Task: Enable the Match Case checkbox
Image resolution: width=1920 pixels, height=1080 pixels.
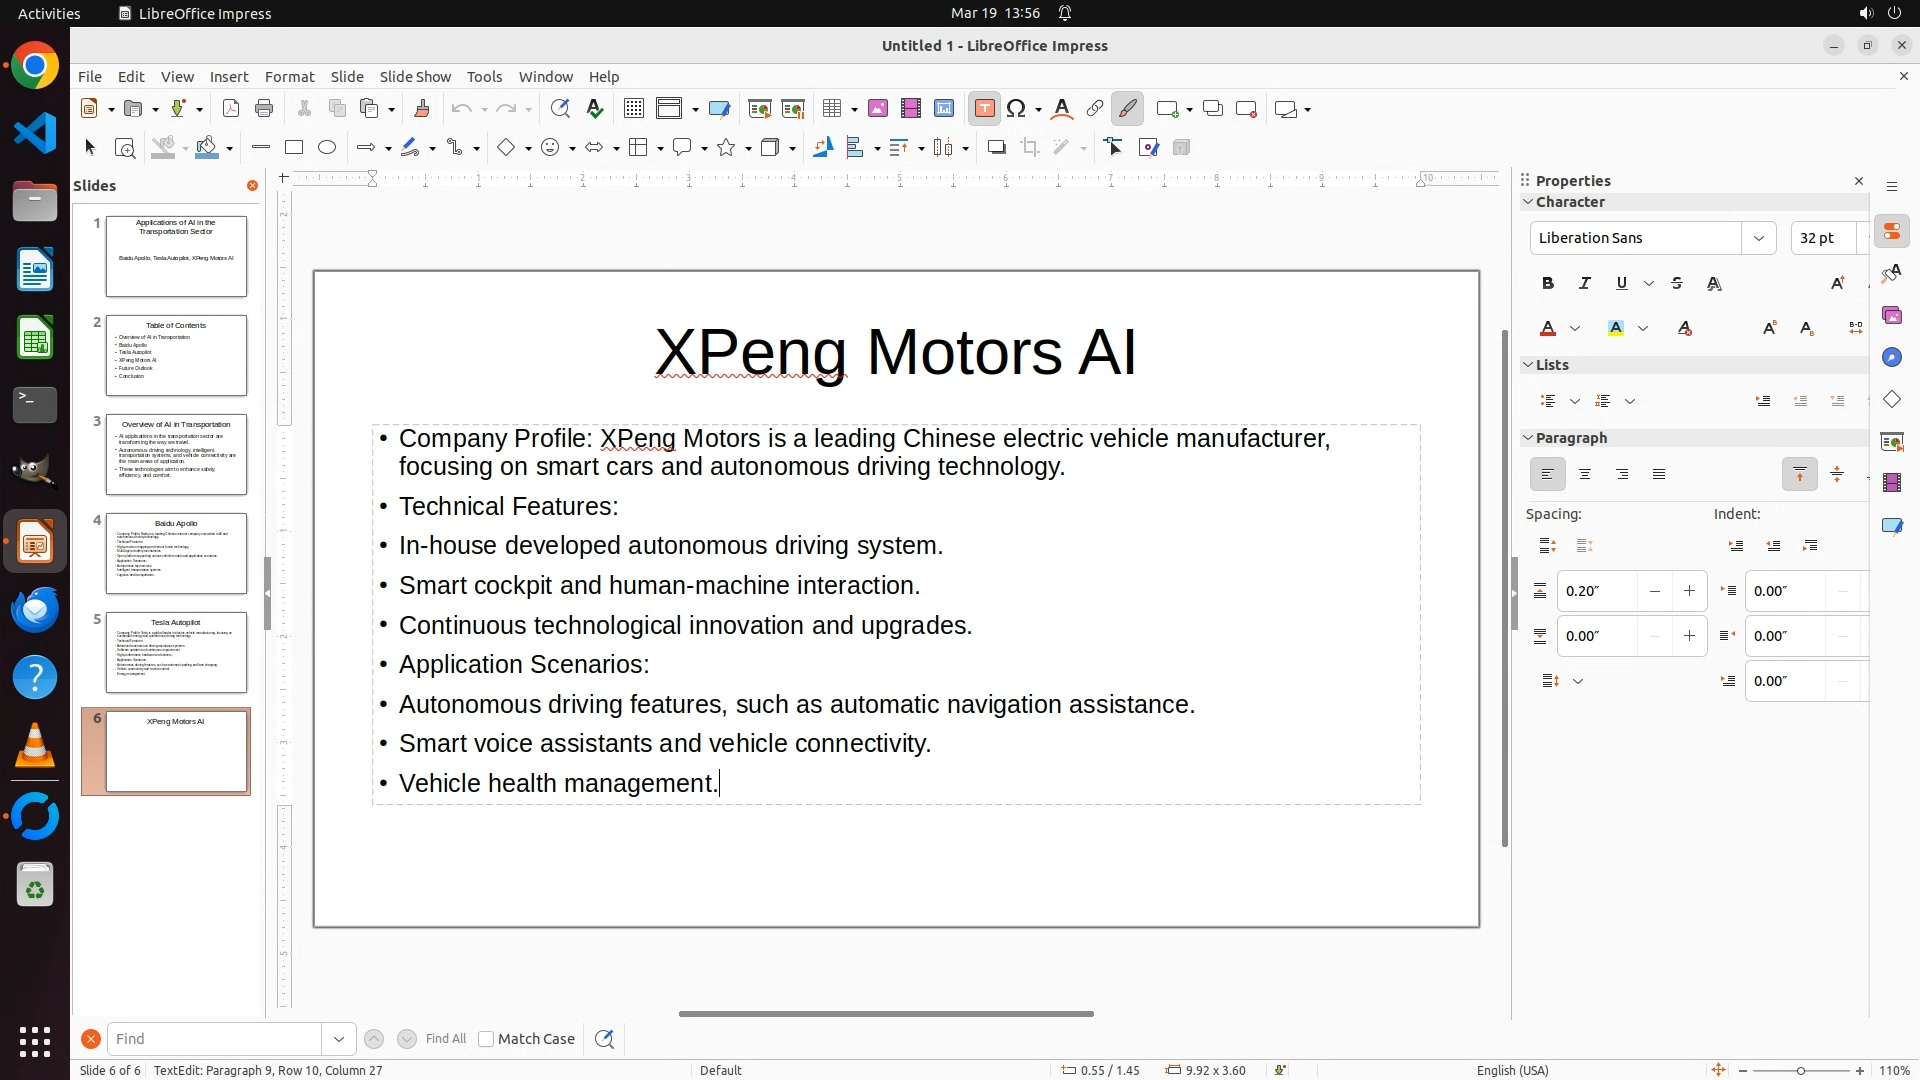Action: click(x=486, y=1039)
